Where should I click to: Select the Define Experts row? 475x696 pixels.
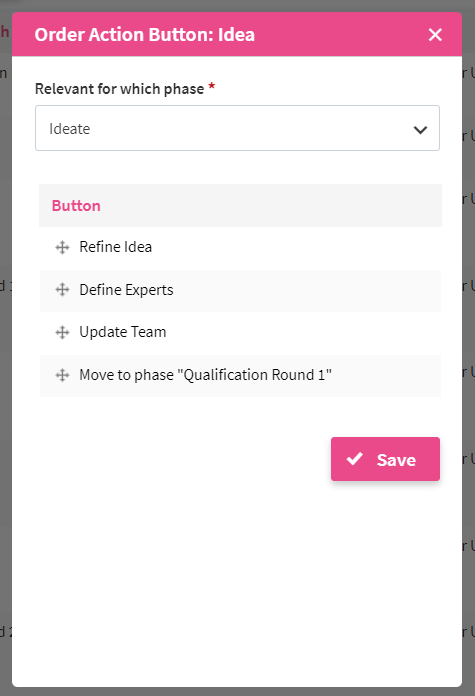click(240, 290)
